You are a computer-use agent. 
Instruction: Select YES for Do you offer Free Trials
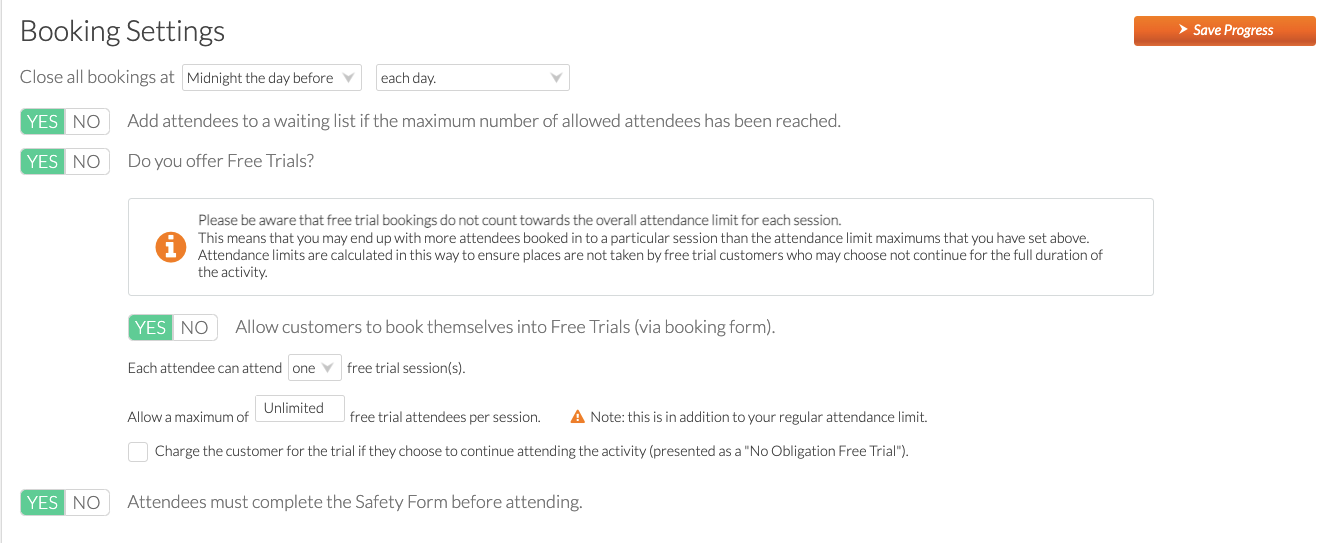[43, 161]
